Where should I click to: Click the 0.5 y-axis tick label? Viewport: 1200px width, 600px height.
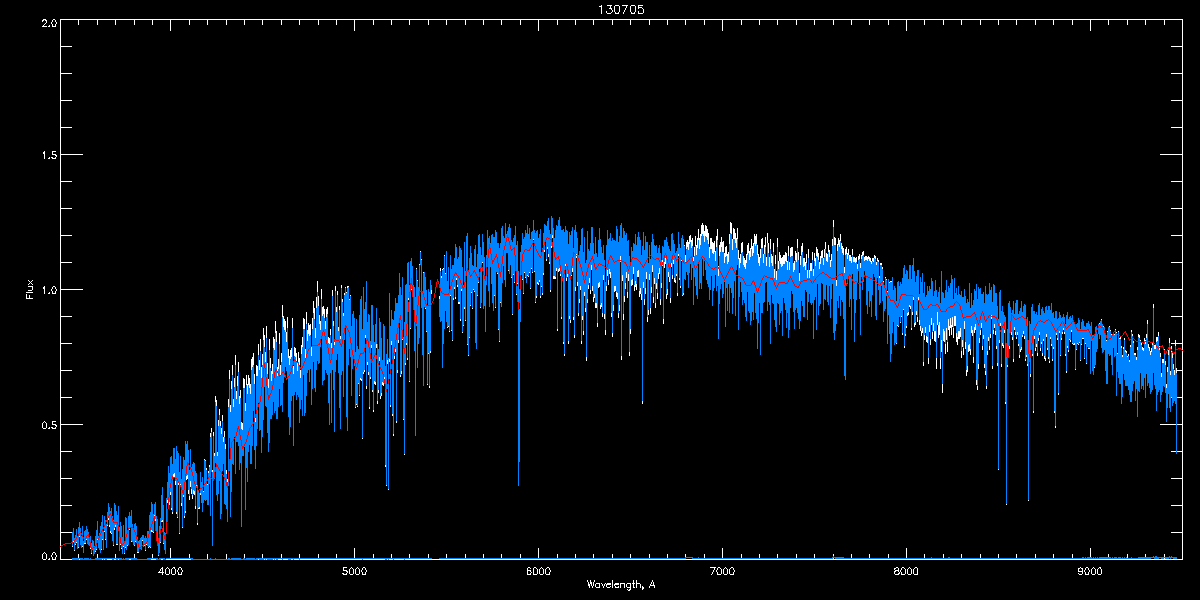[x=48, y=424]
